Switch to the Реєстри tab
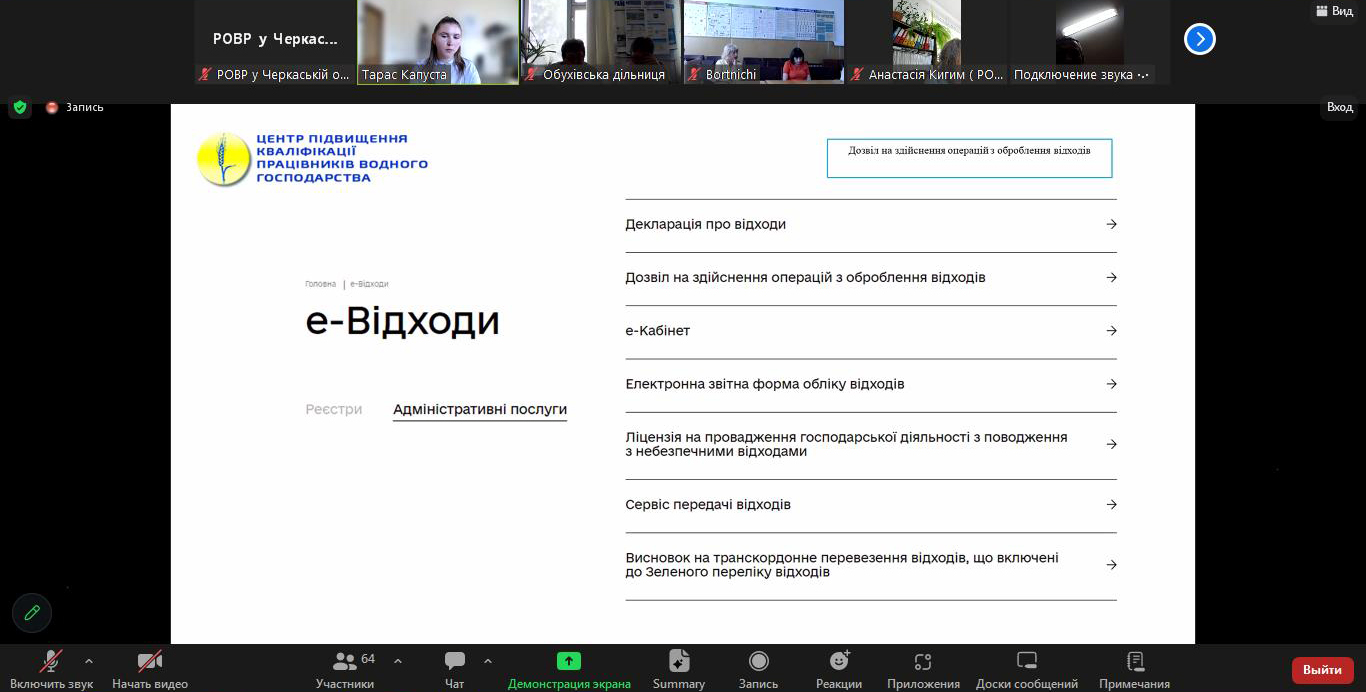The height and width of the screenshot is (692, 1366). pos(334,409)
